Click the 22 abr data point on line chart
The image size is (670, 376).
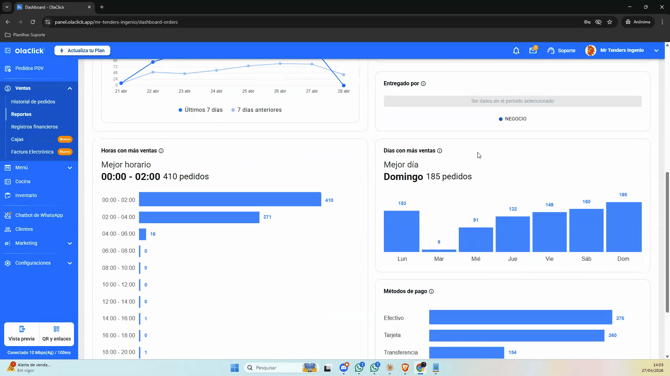(x=153, y=62)
